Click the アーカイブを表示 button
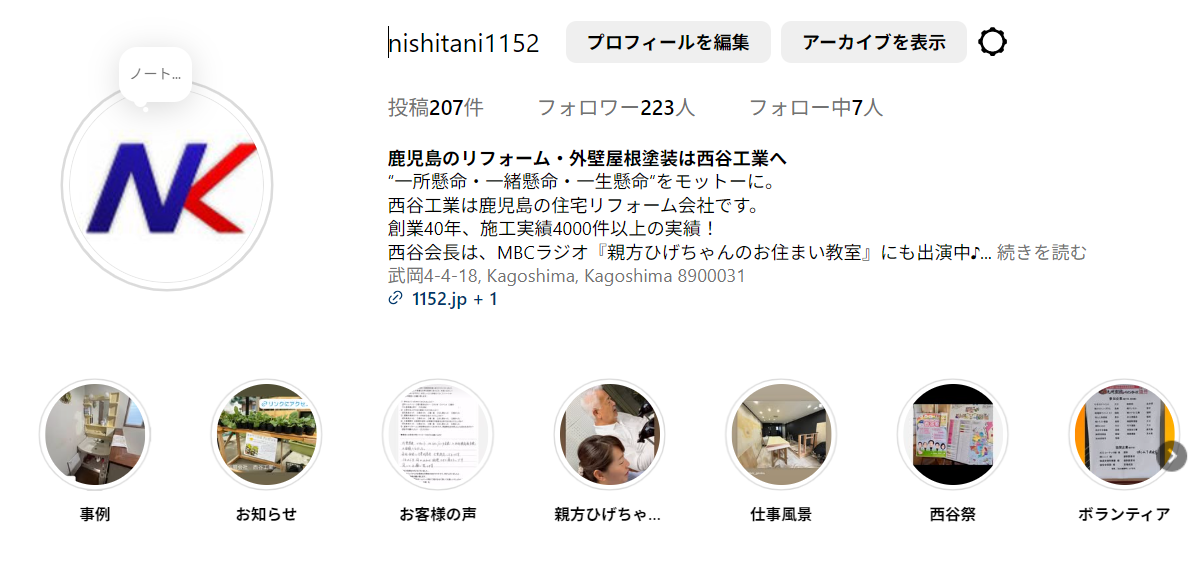The height and width of the screenshot is (574, 1198). 873,42
